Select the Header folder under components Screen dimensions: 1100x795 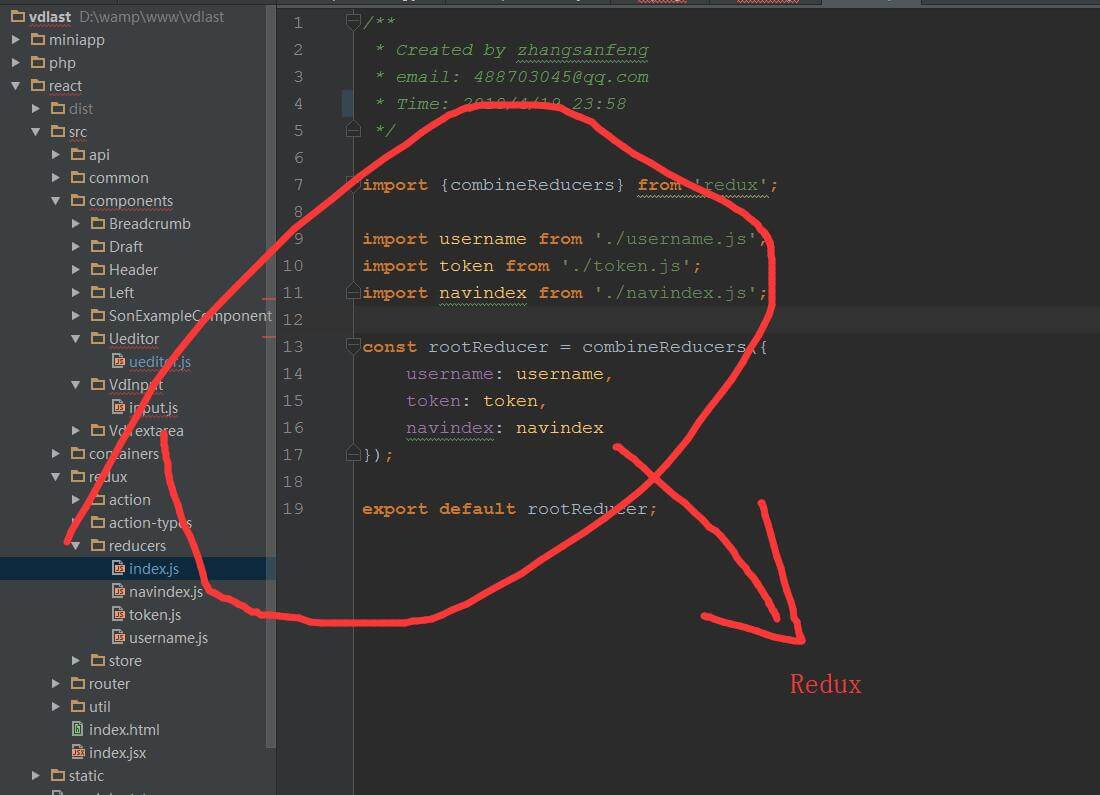click(133, 270)
